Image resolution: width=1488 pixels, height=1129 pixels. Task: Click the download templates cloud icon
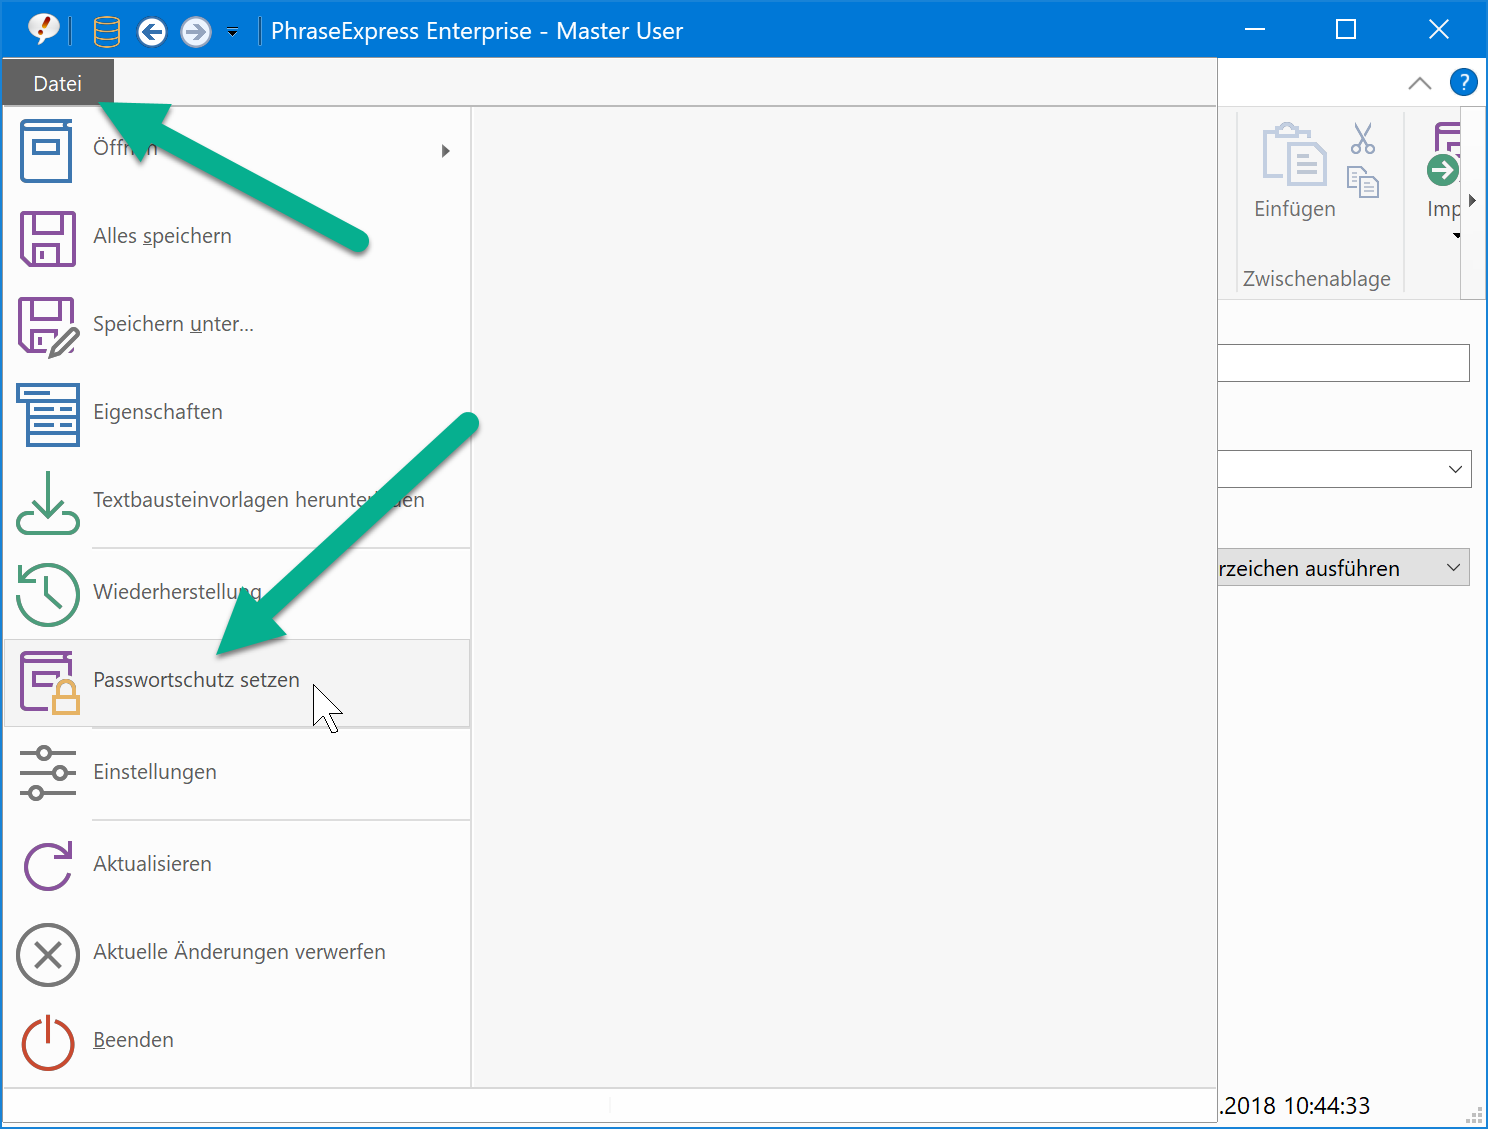pyautogui.click(x=48, y=503)
